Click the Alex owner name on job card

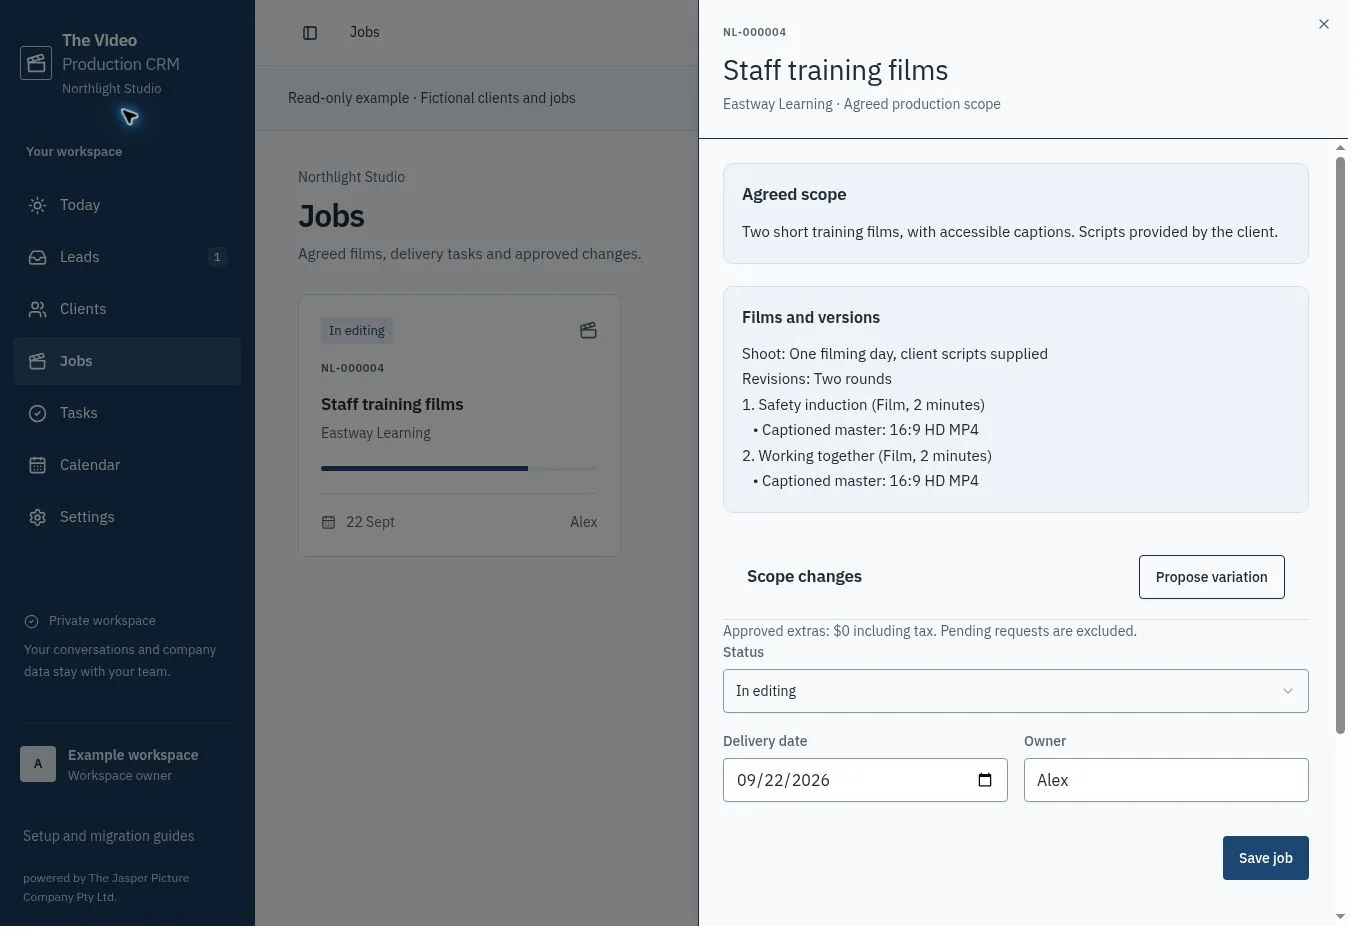coord(584,522)
